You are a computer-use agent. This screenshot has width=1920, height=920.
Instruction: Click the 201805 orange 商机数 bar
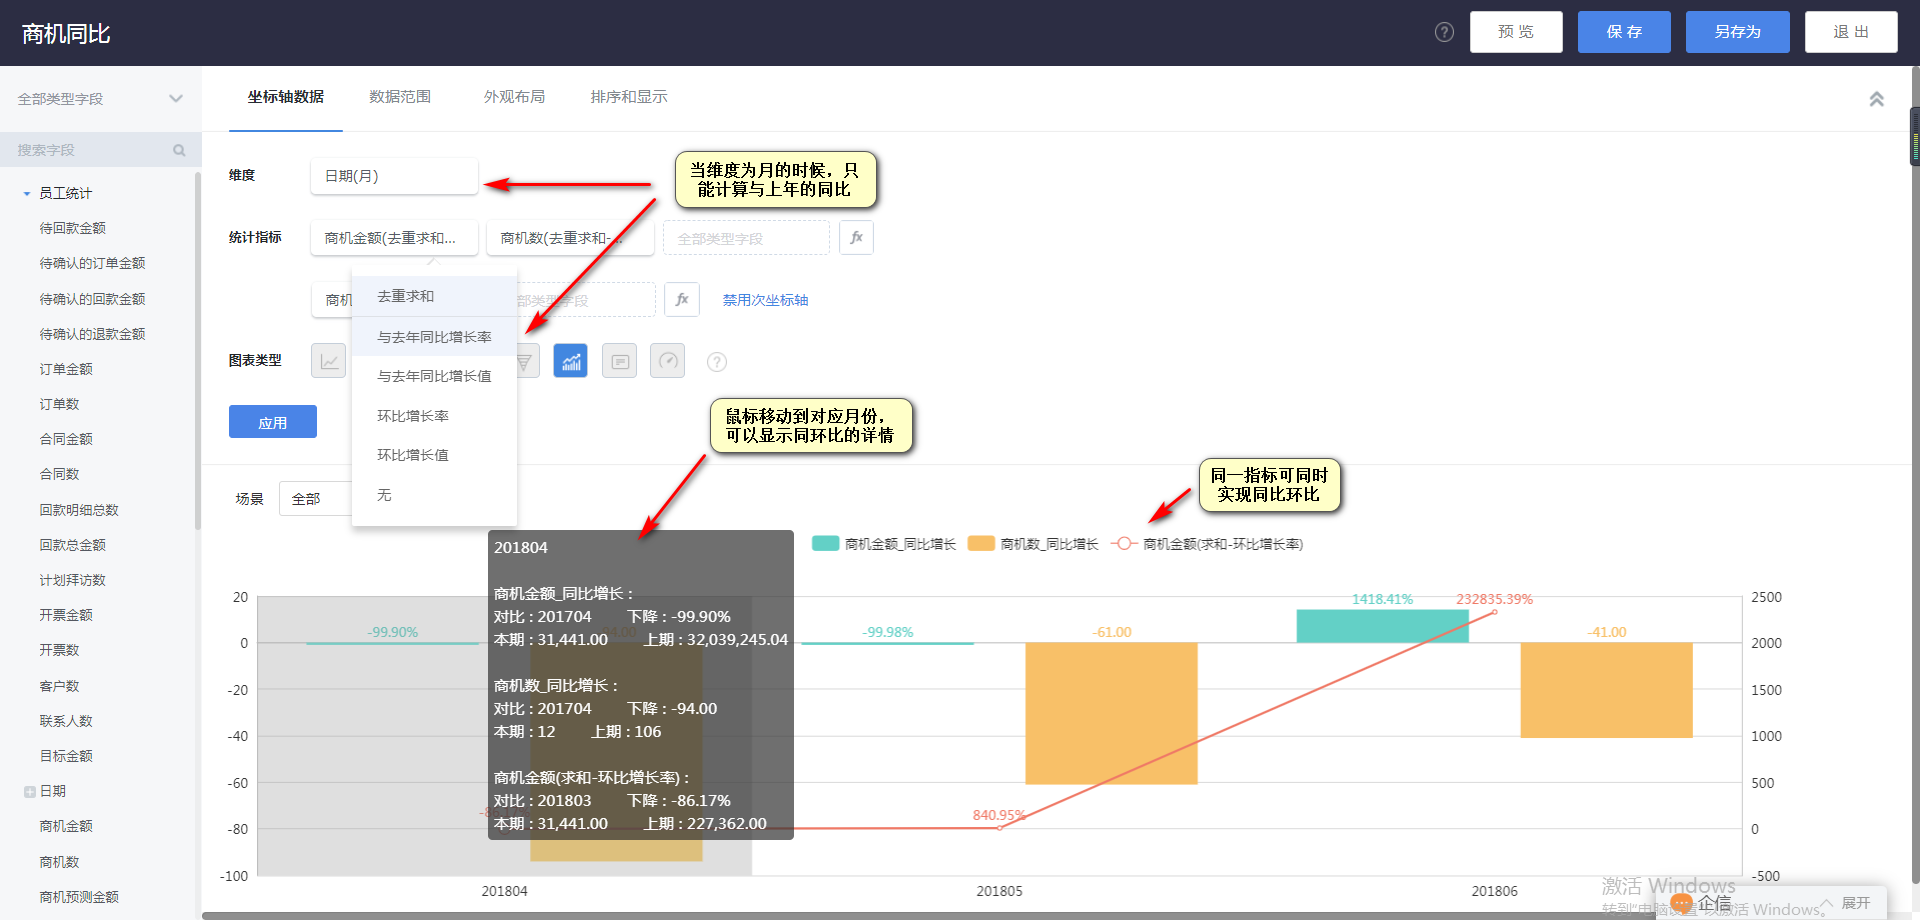point(1111,713)
